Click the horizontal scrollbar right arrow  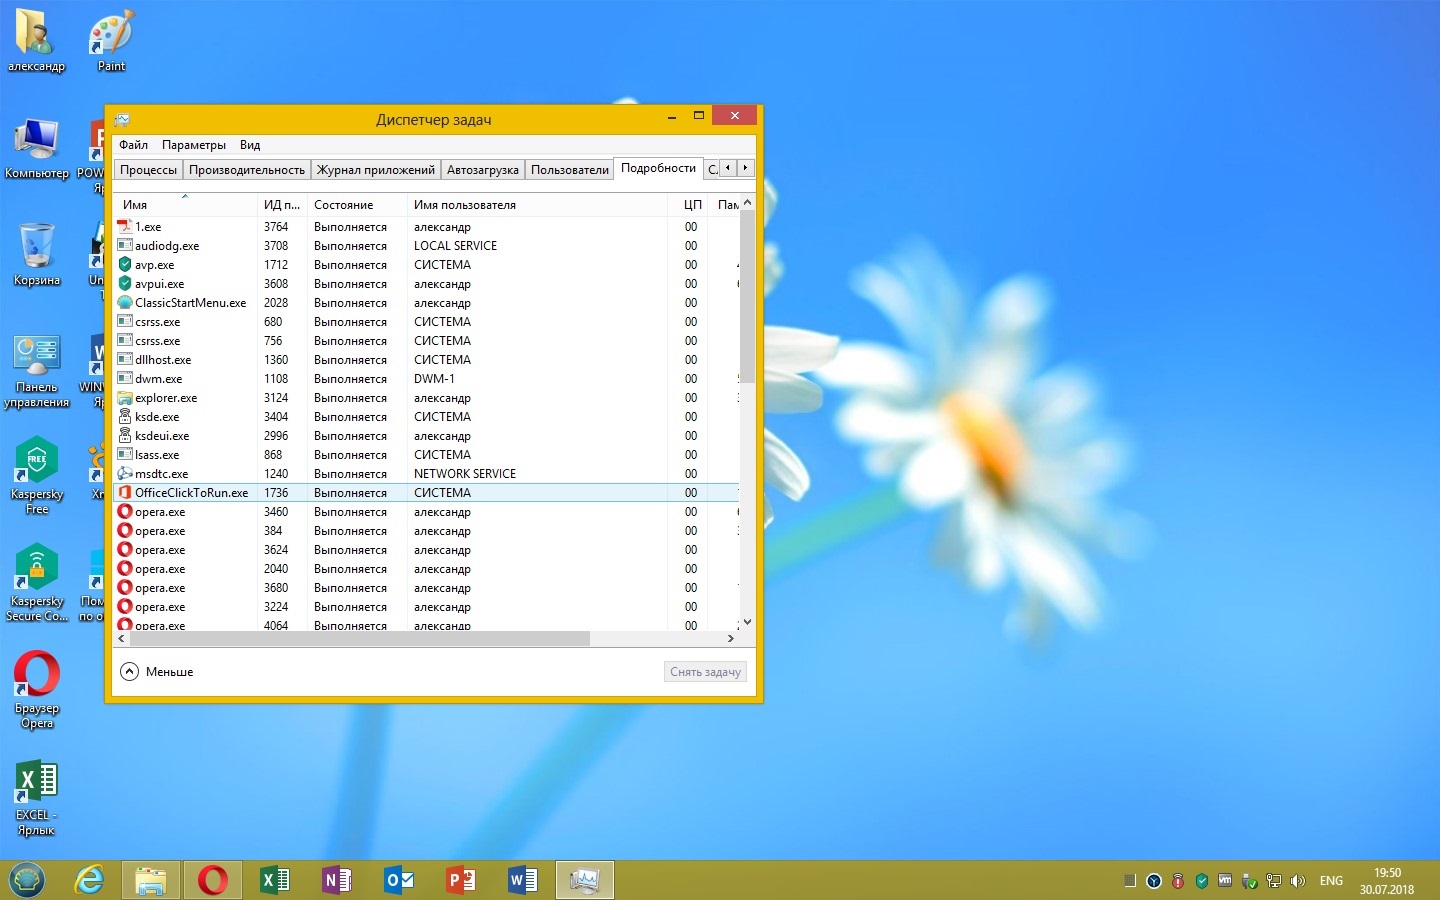click(x=731, y=638)
